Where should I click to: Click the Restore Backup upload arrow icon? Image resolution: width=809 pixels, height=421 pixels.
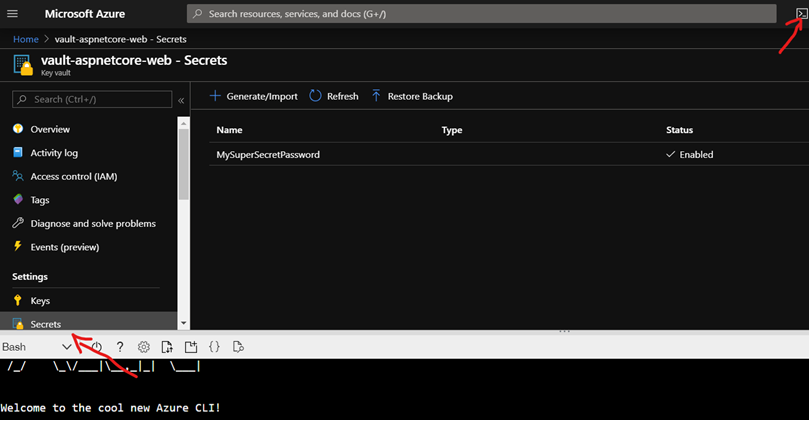[376, 96]
